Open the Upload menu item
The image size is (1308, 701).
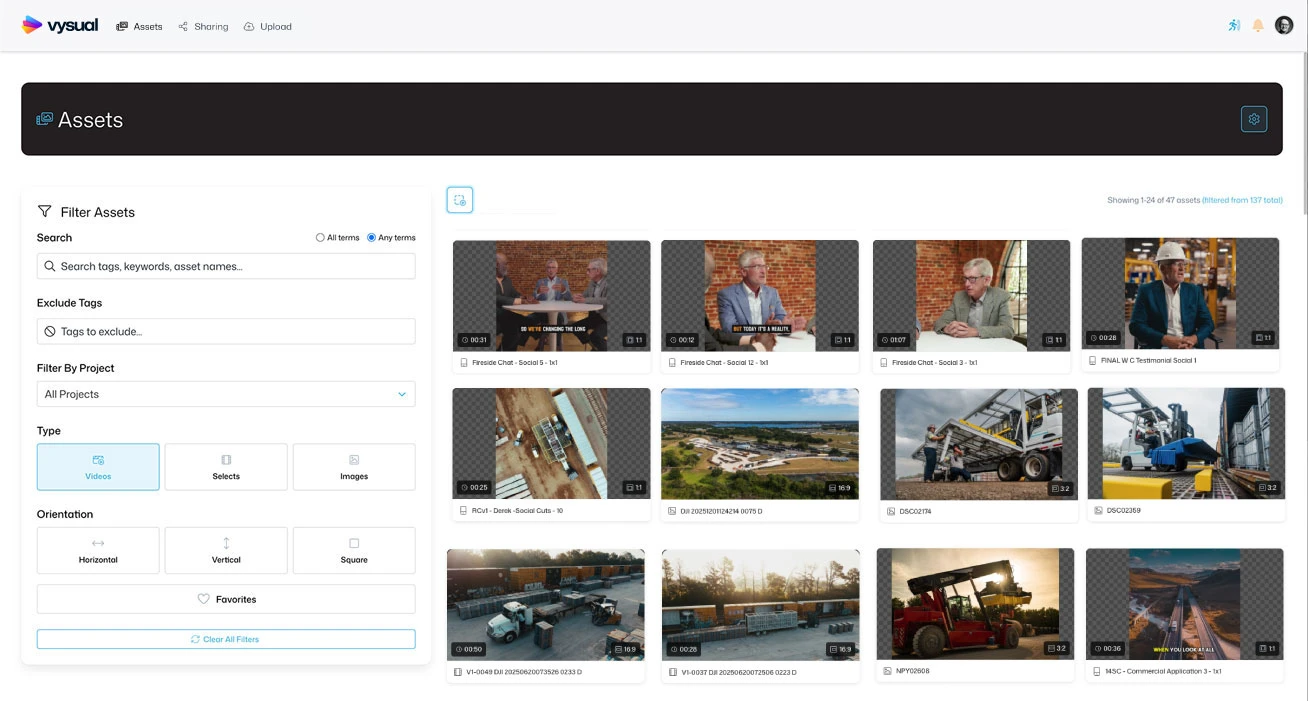[x=267, y=26]
